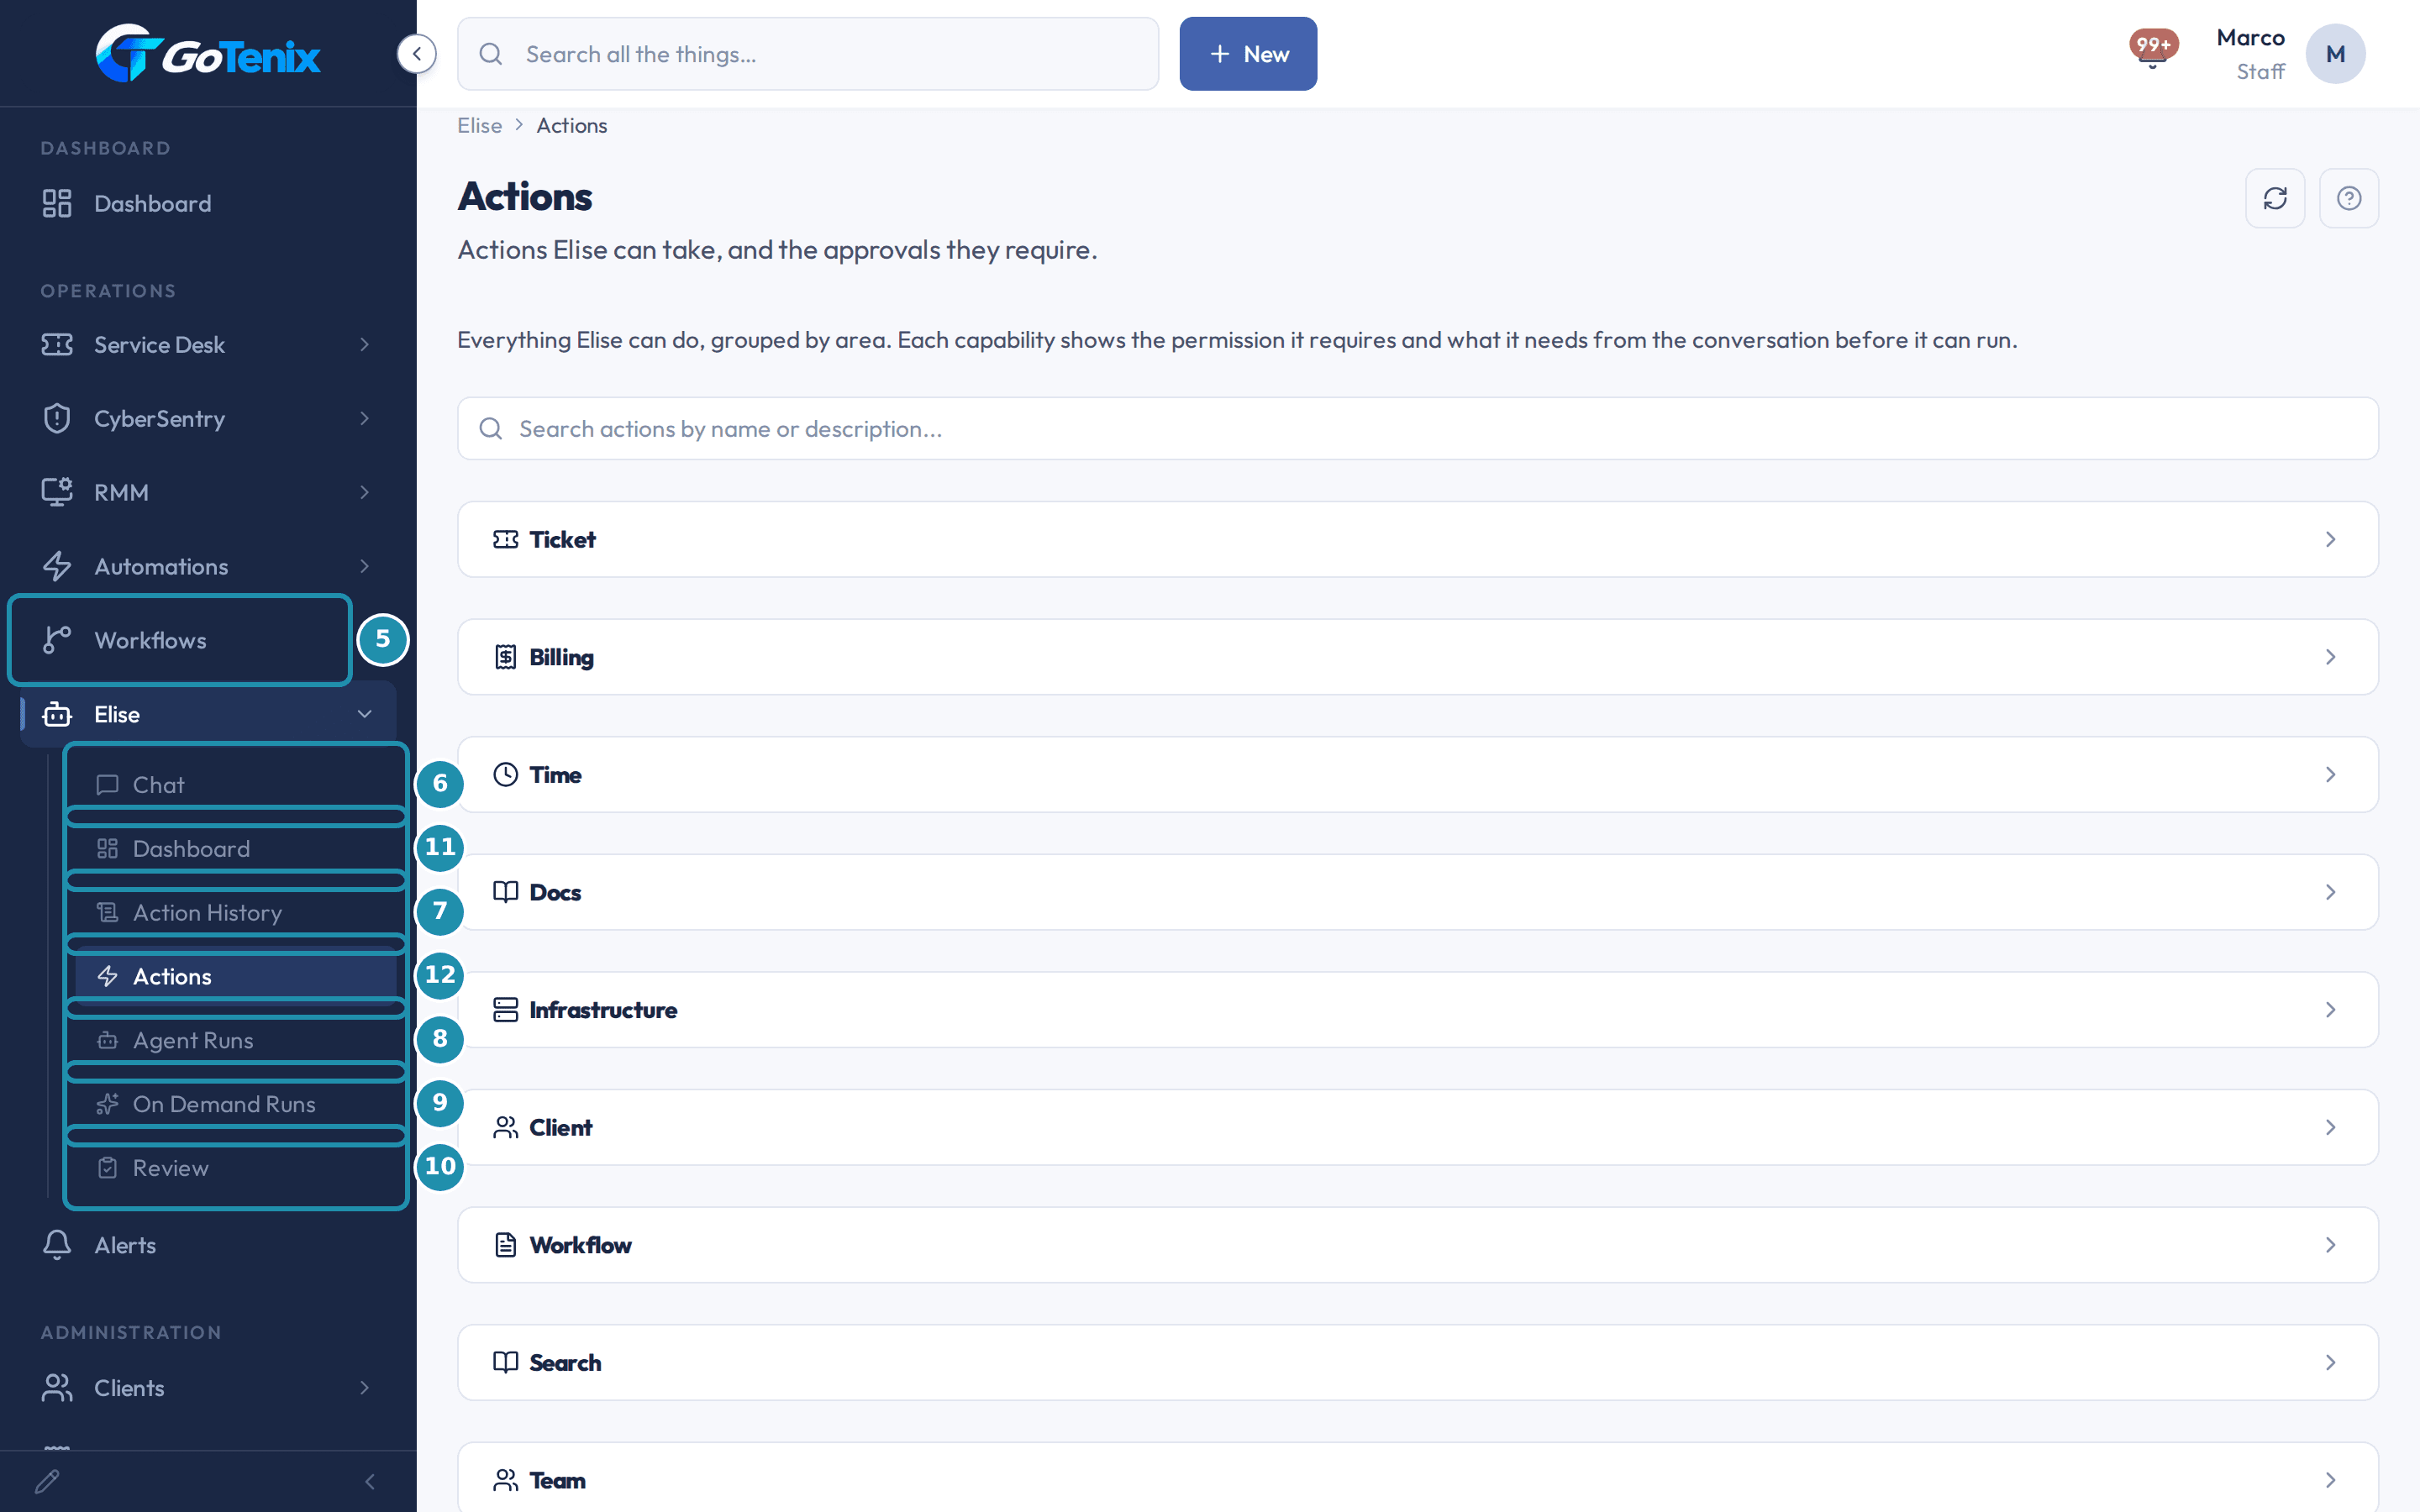
Task: Click the GoTenix logo
Action: (208, 53)
